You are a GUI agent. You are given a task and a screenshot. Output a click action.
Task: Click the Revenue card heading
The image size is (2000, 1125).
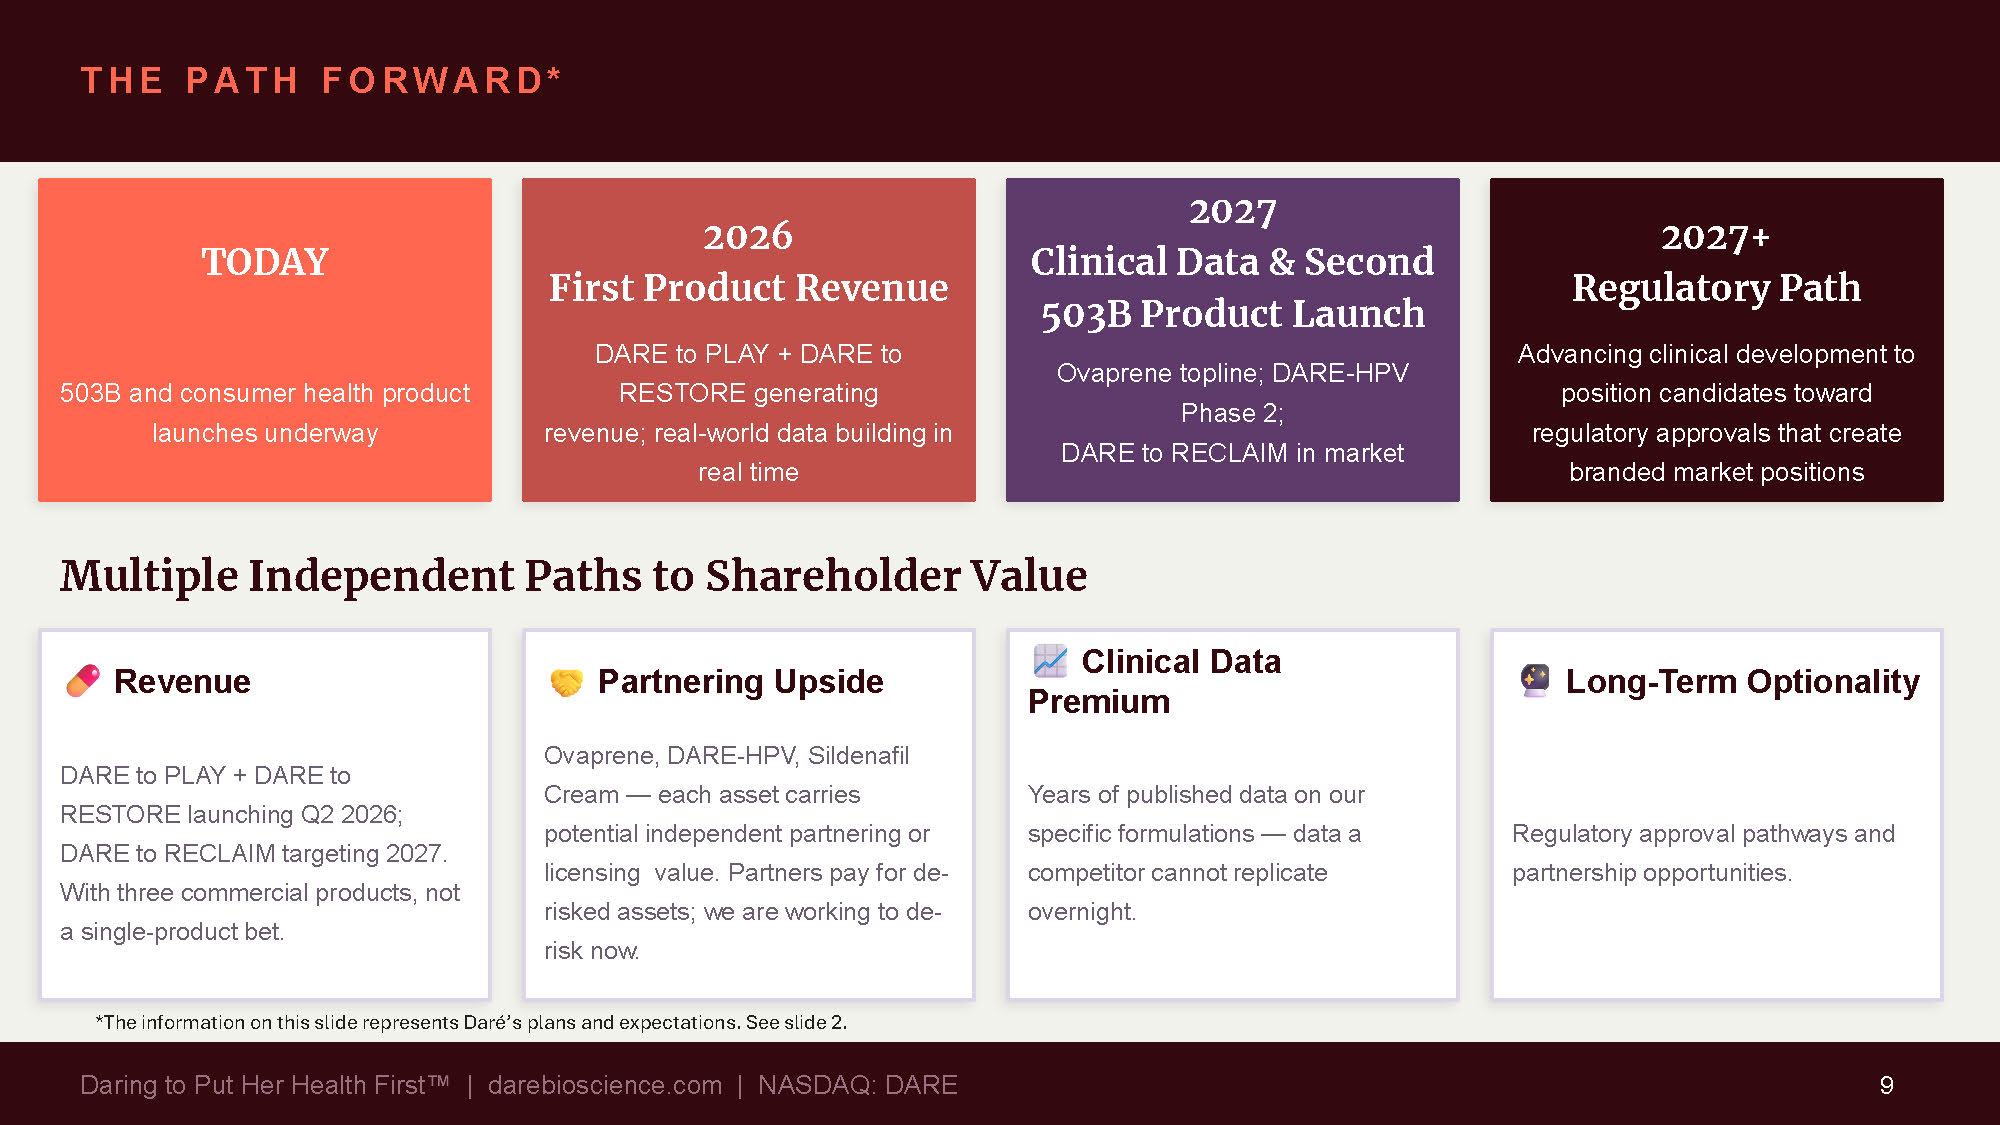182,682
